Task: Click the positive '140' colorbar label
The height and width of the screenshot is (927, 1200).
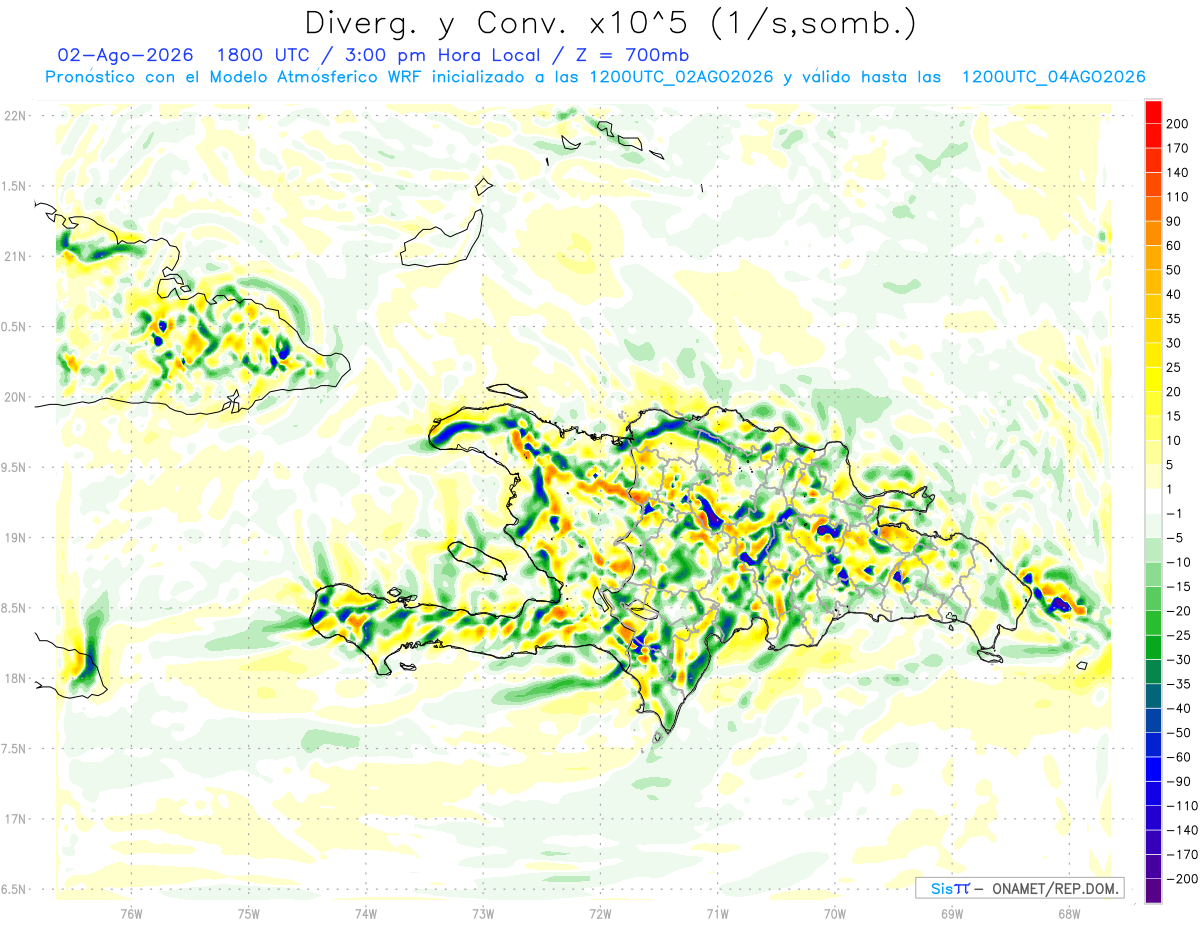Action: pyautogui.click(x=1179, y=173)
